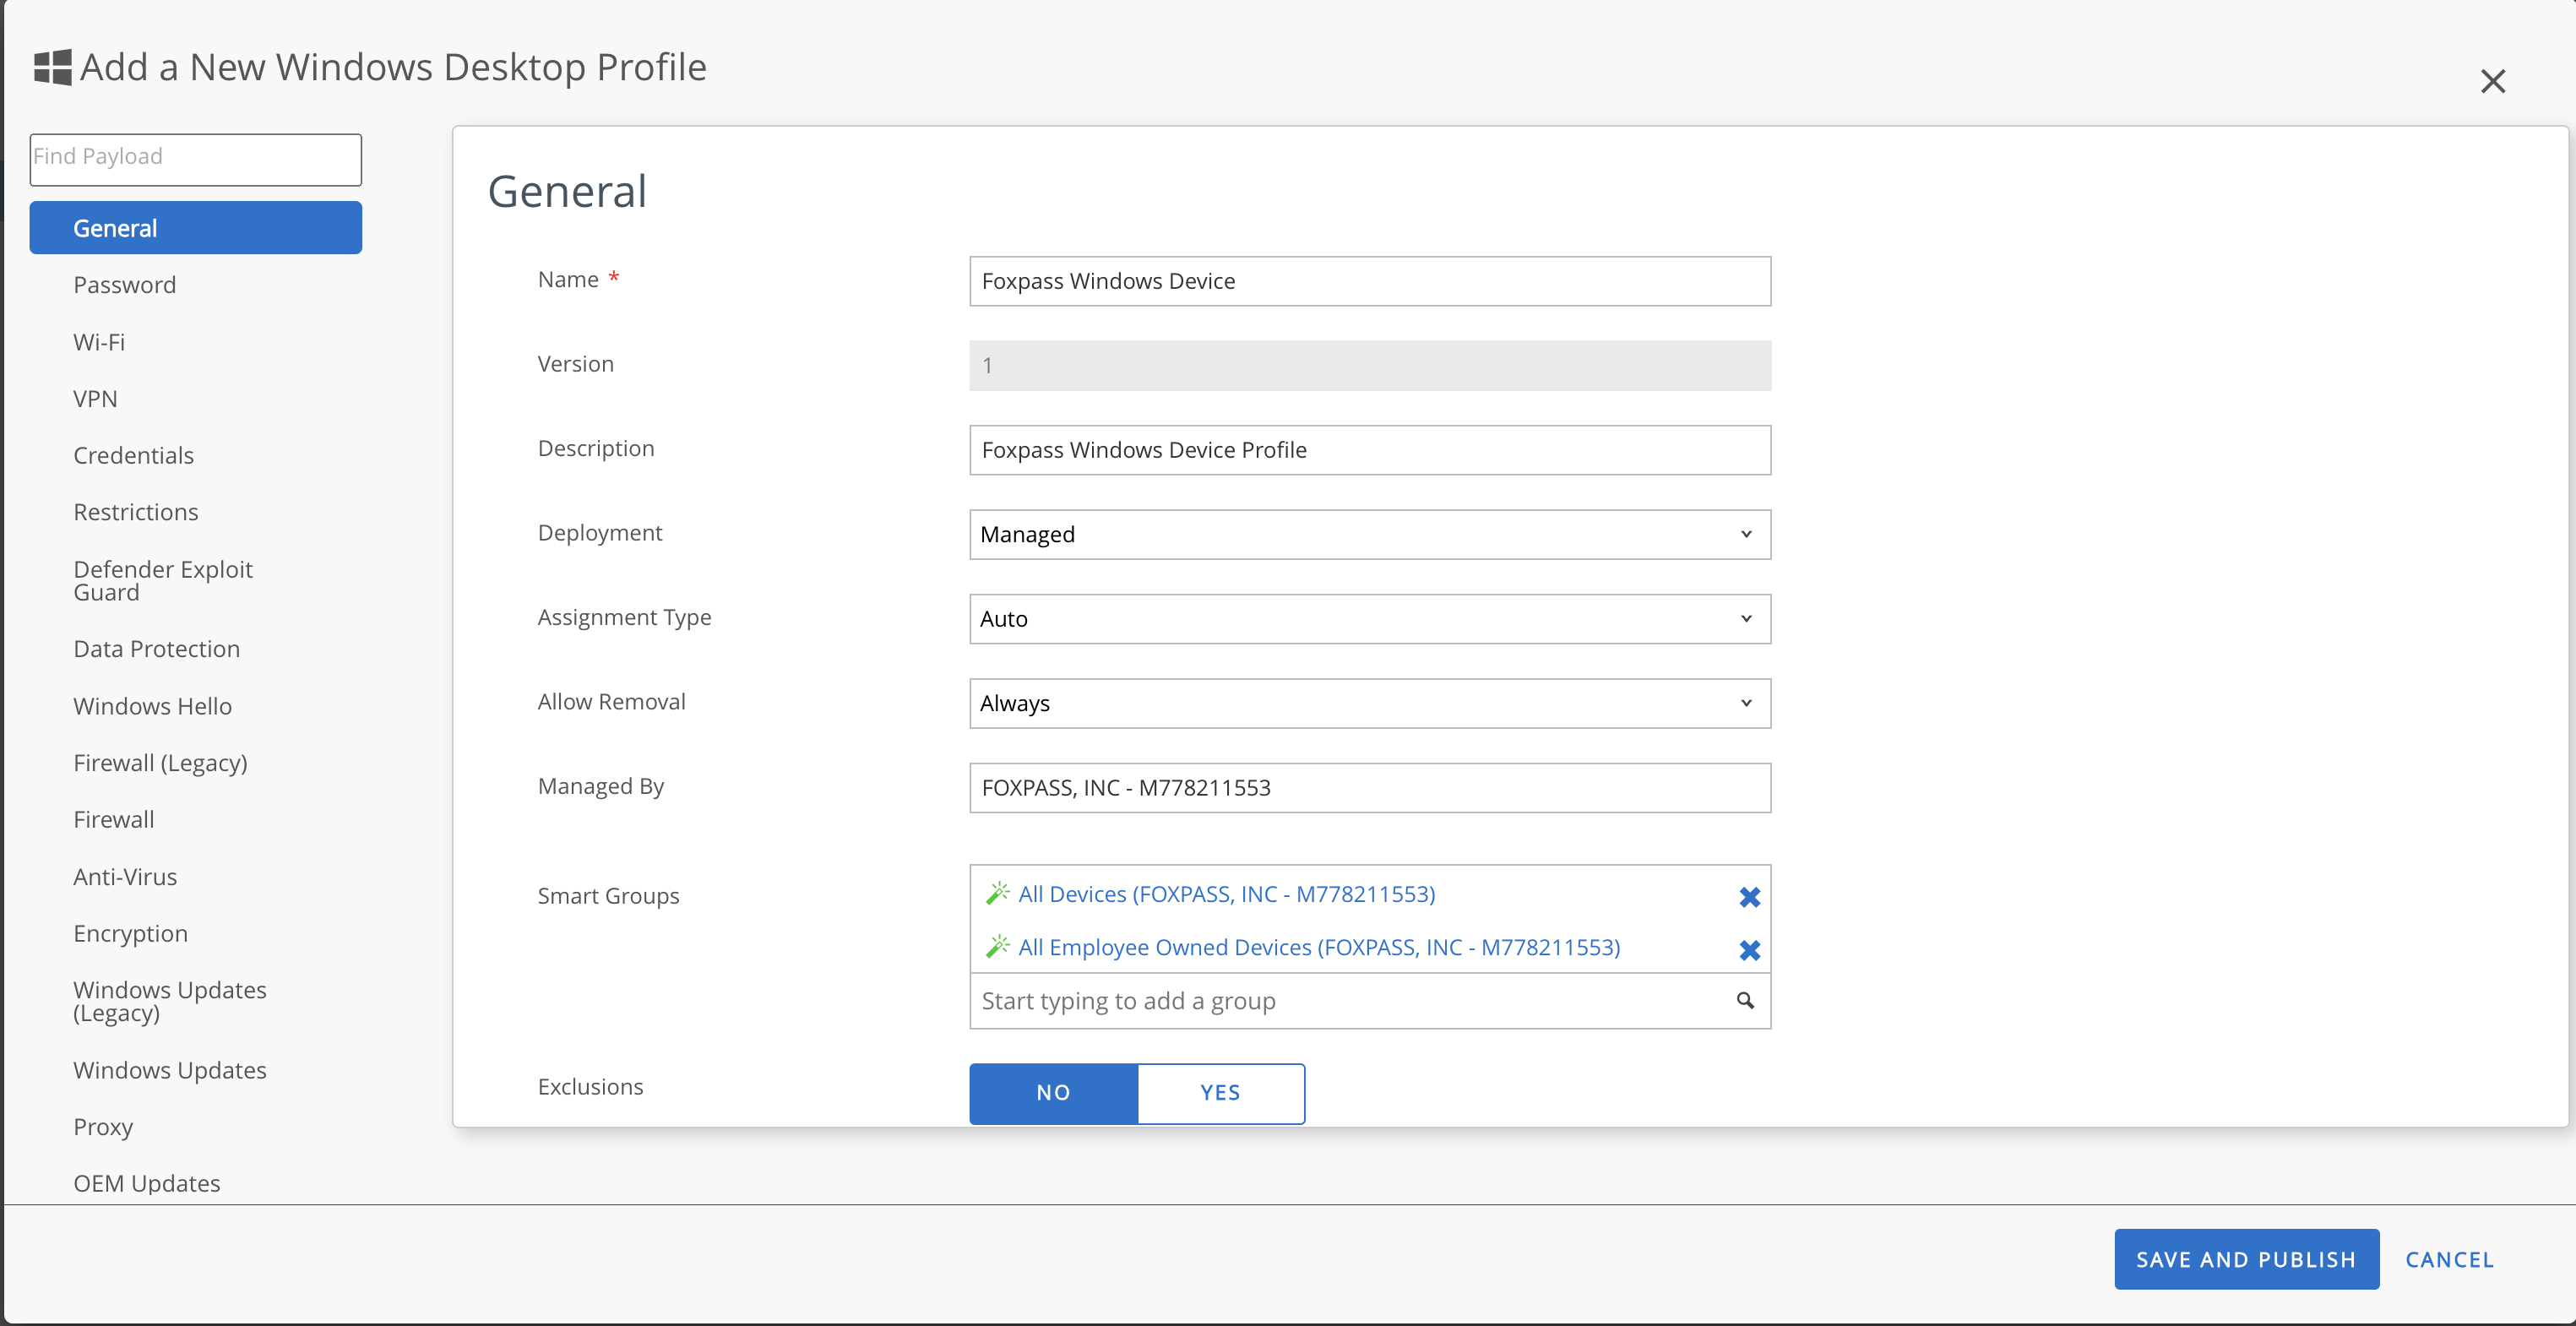Click the wand icon beside All Employee Owned Devices
The height and width of the screenshot is (1326, 2576).
(x=997, y=946)
